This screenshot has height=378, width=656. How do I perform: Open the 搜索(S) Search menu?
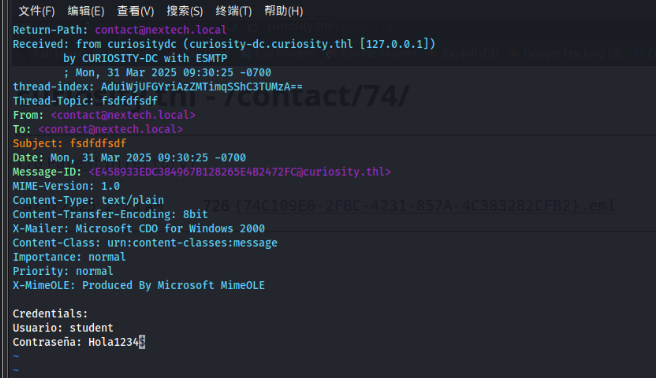(x=185, y=11)
